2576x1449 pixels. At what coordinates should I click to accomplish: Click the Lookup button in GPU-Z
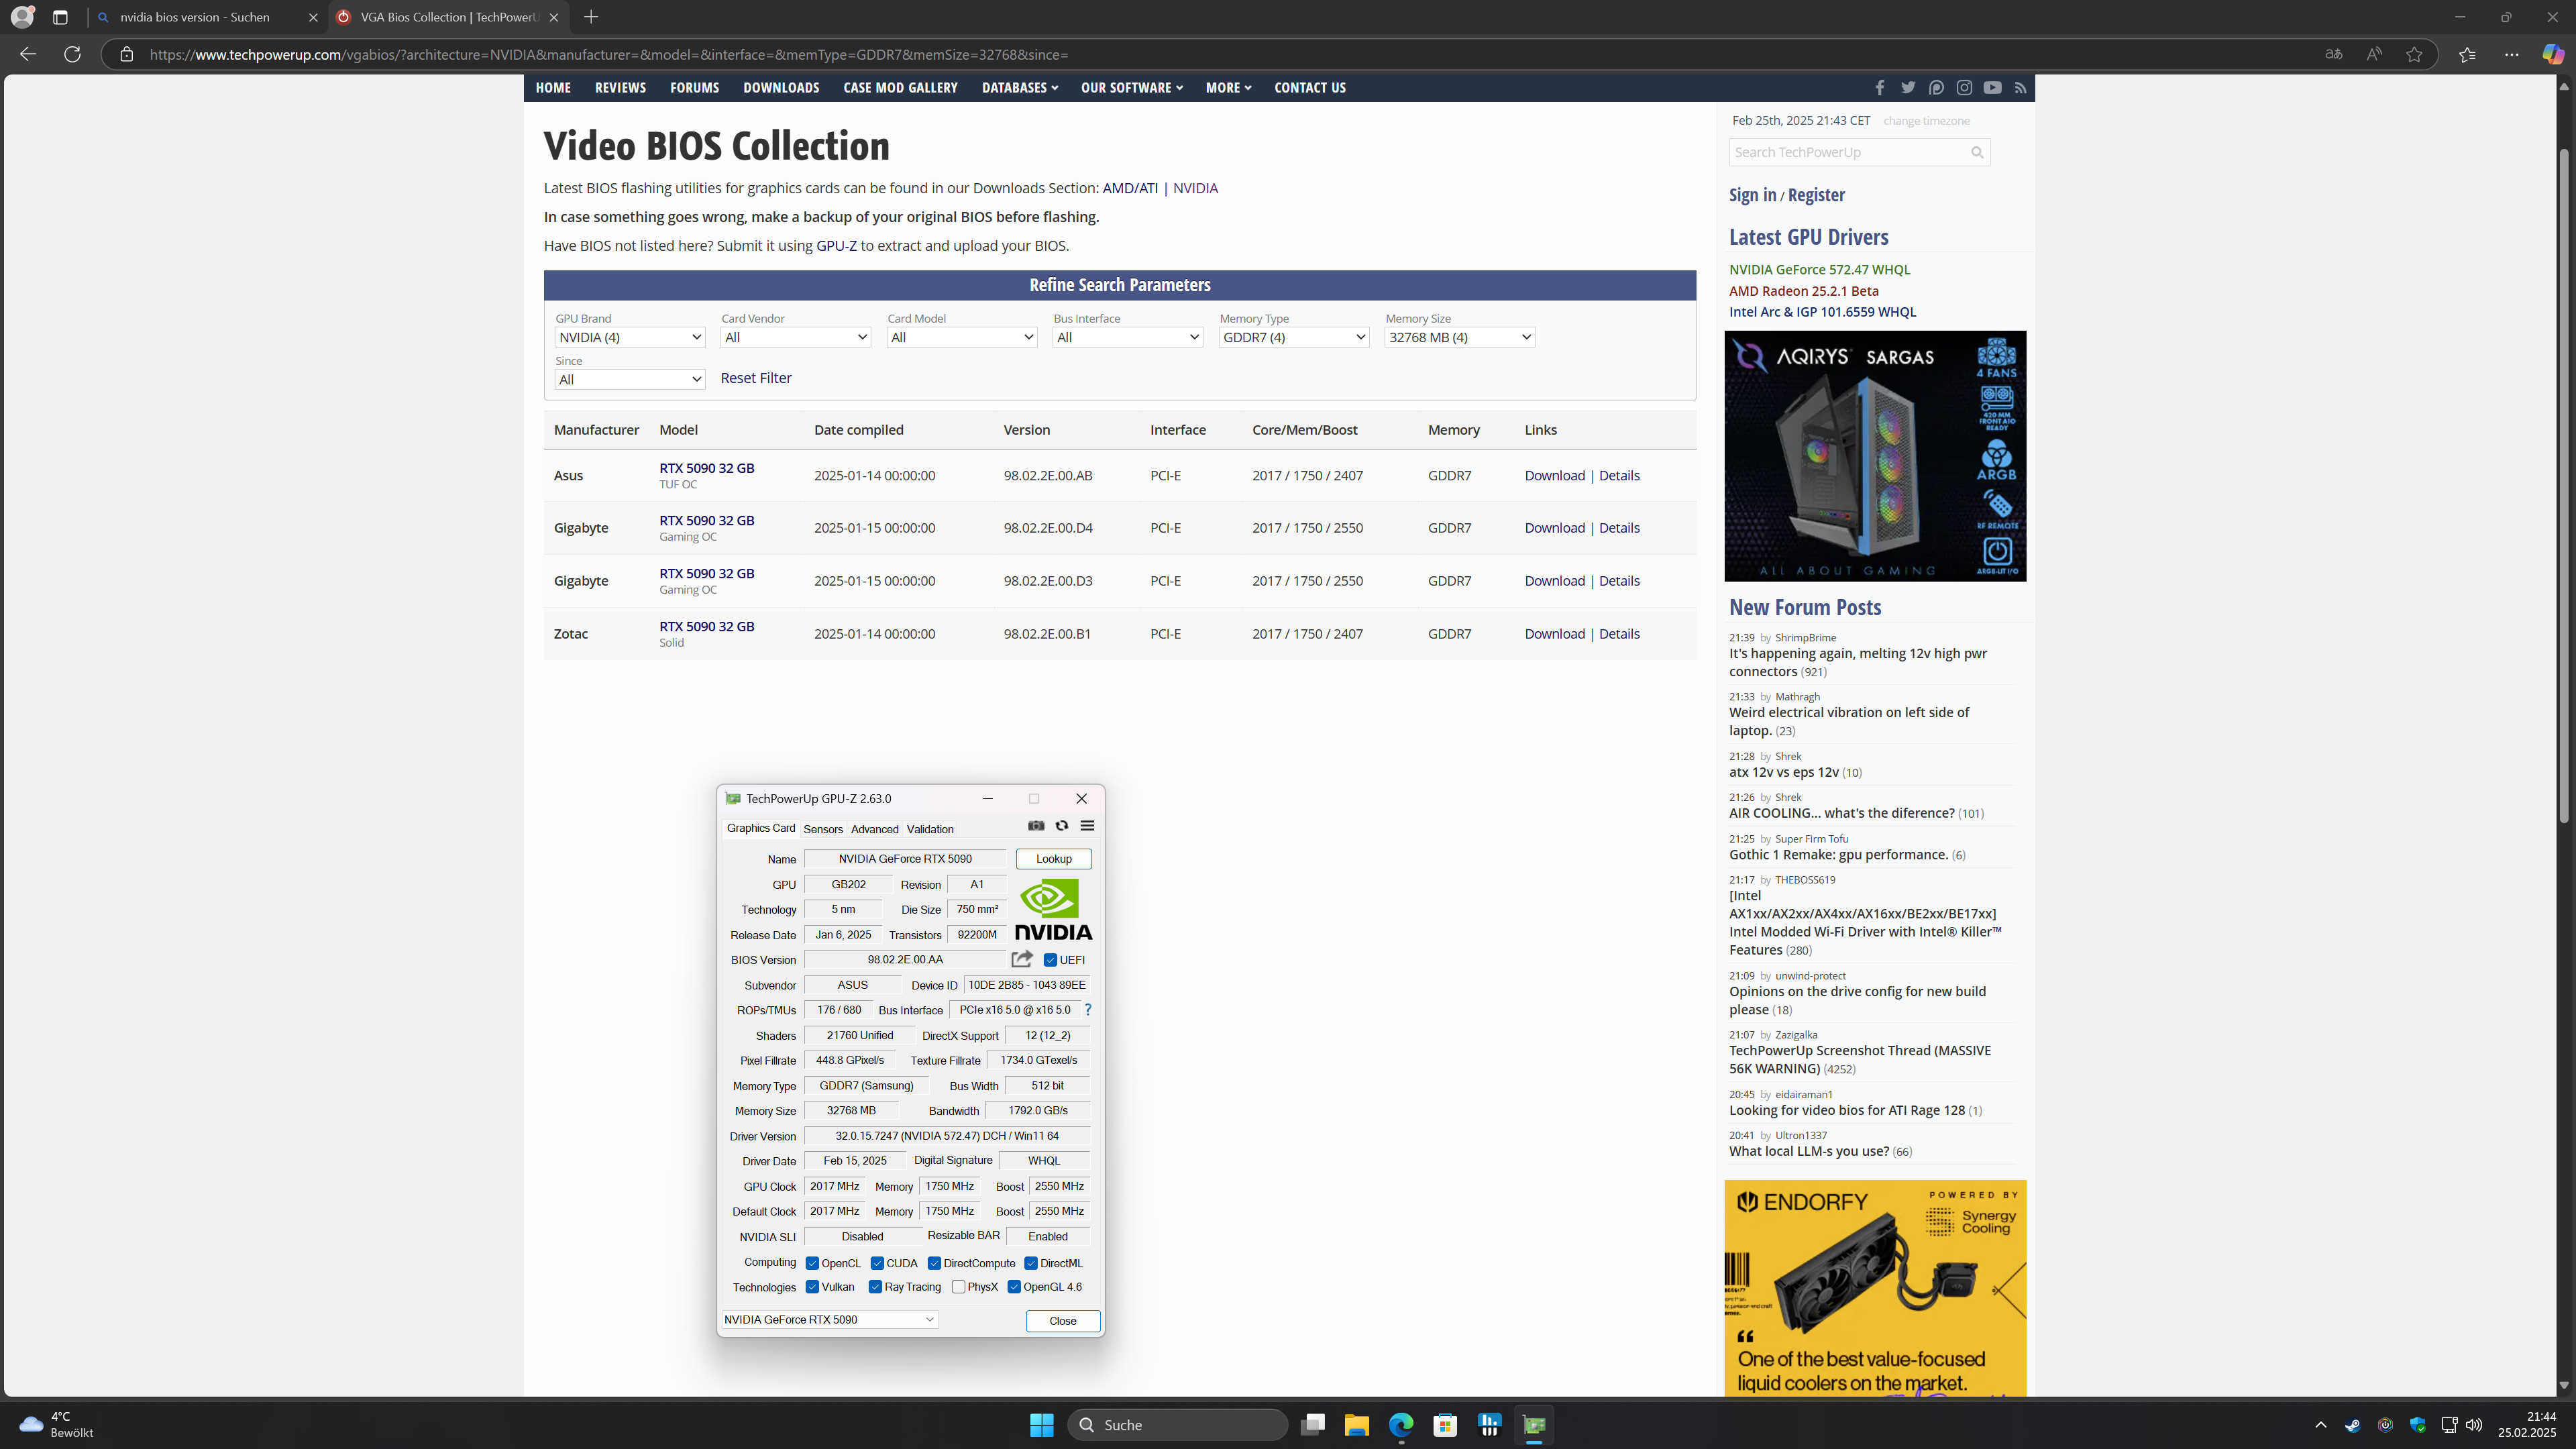click(x=1053, y=859)
